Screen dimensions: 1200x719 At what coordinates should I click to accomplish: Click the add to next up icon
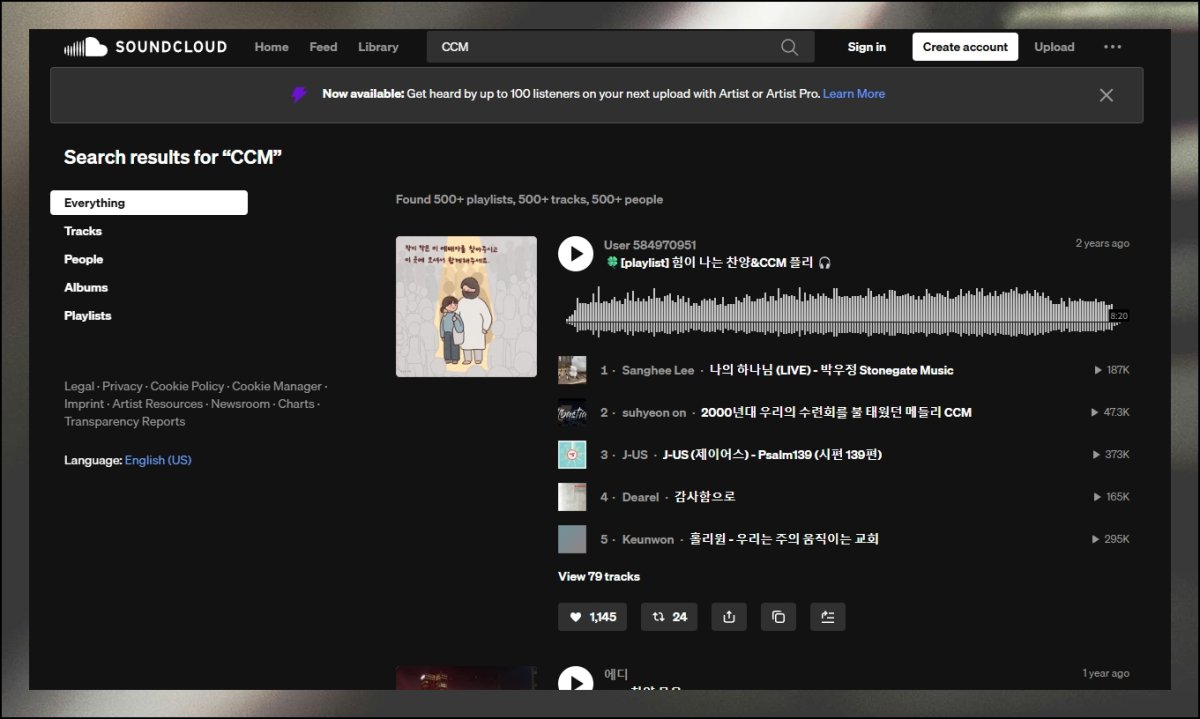click(x=828, y=617)
